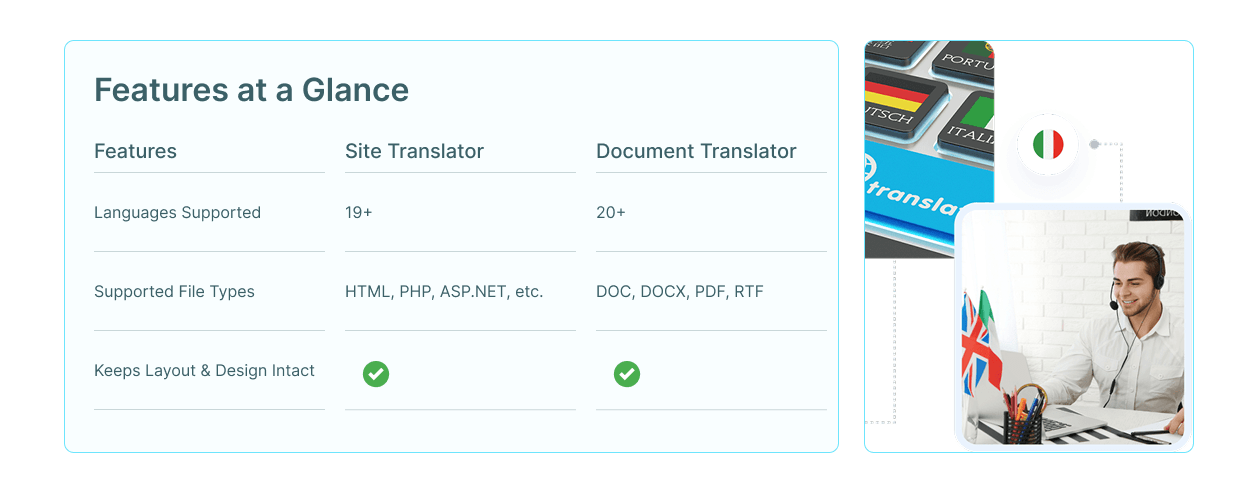Click the HTML, PHP, ASP.NET file types text
The width and height of the screenshot is (1260, 493).
pyautogui.click(x=444, y=292)
